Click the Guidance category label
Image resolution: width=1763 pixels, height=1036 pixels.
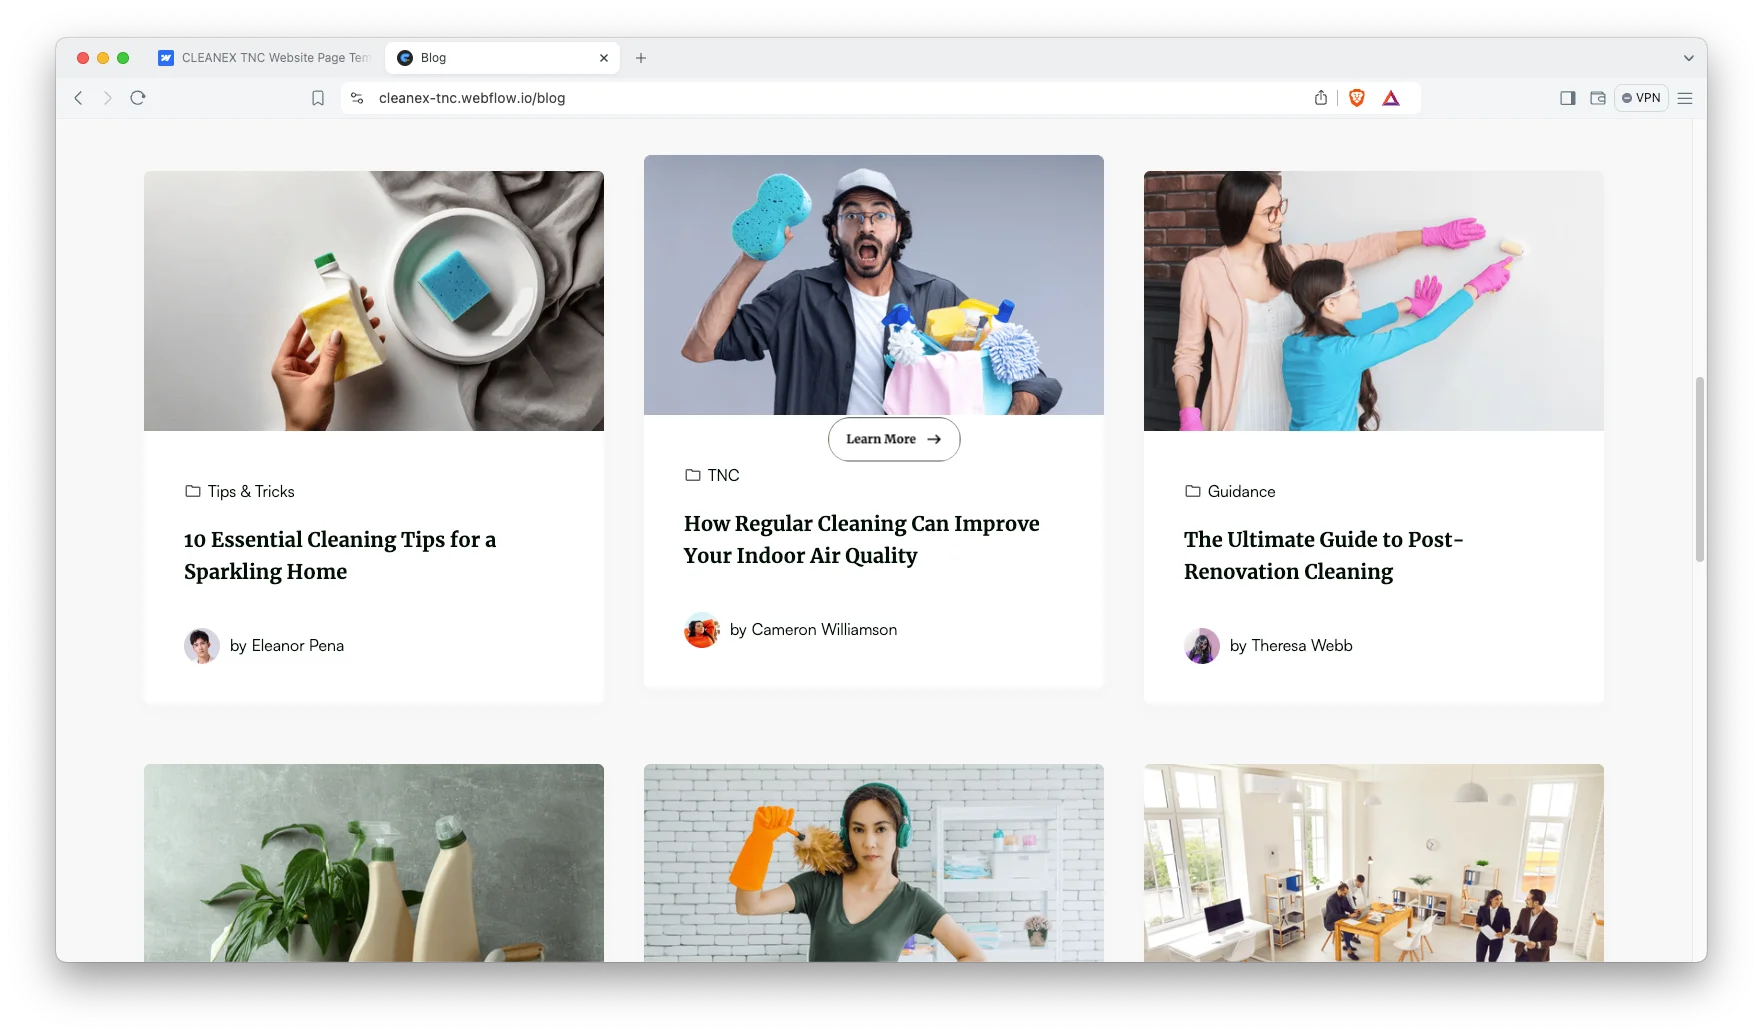tap(1240, 491)
